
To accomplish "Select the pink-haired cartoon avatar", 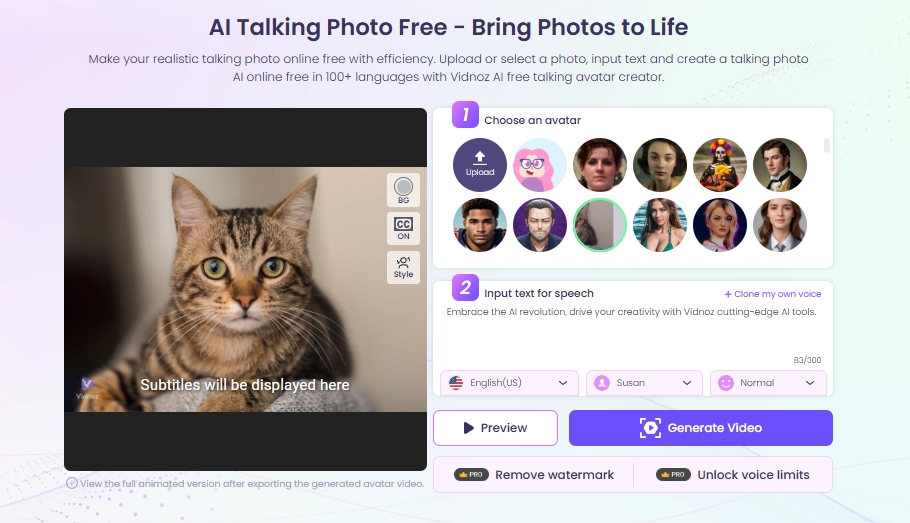I will (540, 165).
